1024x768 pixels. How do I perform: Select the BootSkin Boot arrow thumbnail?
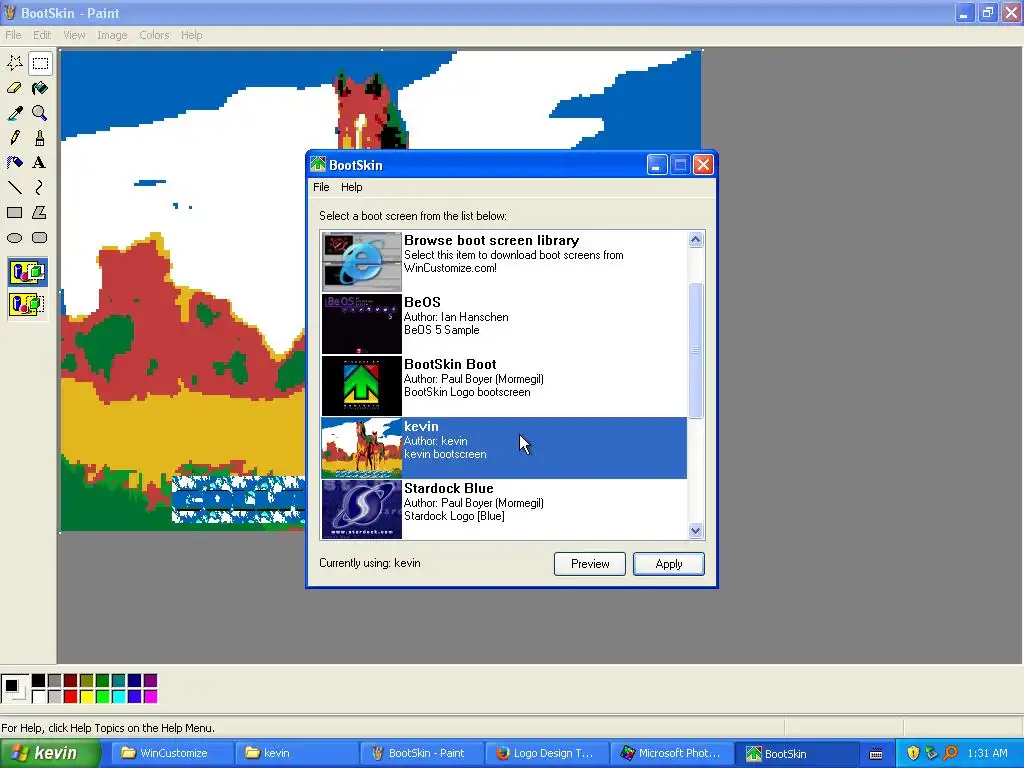(361, 386)
